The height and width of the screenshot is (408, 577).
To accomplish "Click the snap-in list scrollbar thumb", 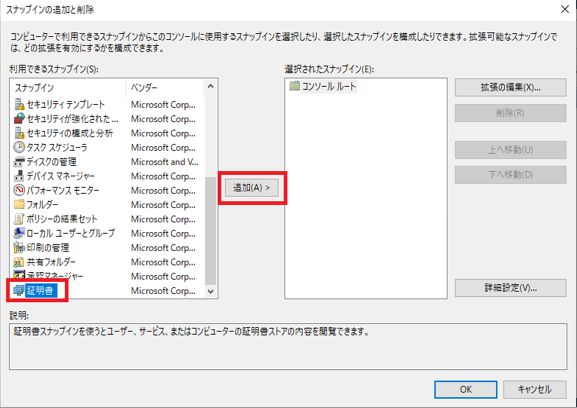I will [210, 231].
